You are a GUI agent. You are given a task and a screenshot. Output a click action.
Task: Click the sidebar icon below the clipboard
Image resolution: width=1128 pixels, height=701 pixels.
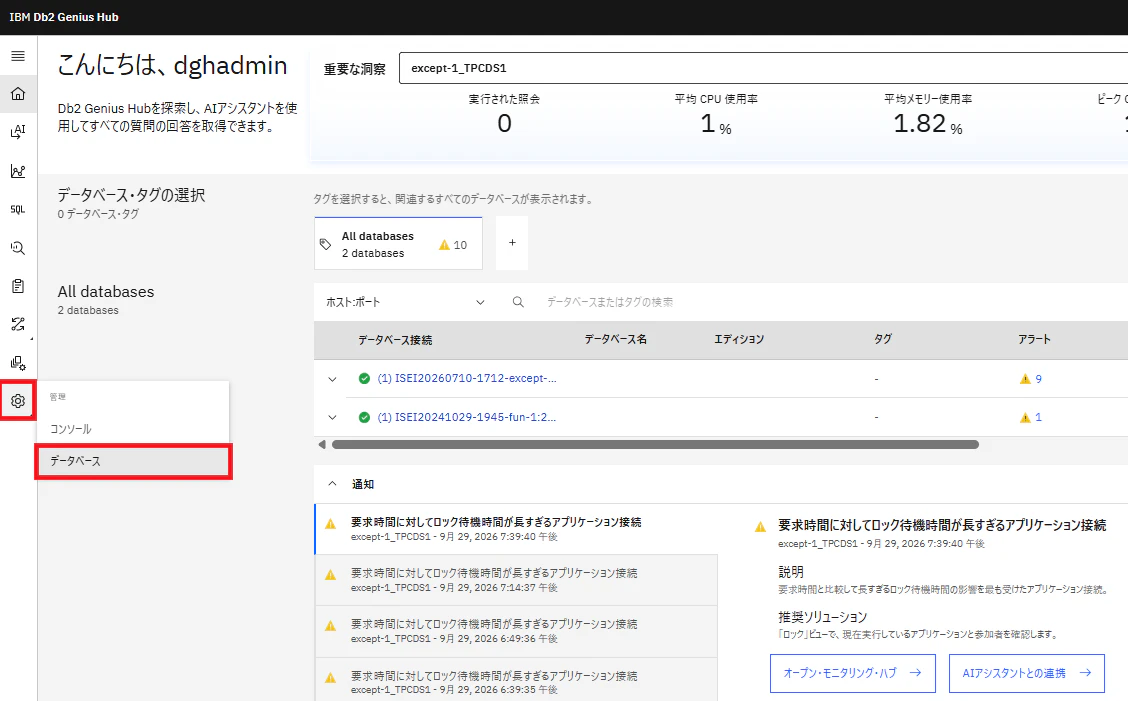point(18,324)
